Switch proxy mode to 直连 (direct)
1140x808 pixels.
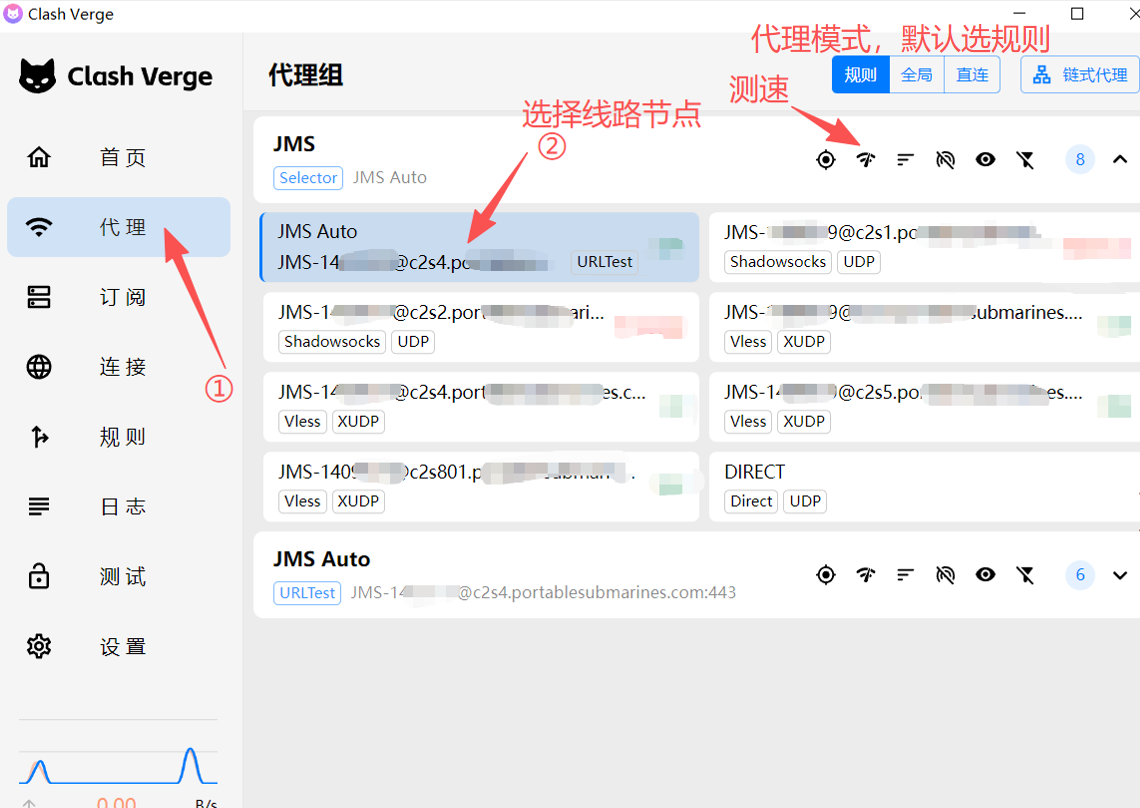pyautogui.click(x=972, y=75)
